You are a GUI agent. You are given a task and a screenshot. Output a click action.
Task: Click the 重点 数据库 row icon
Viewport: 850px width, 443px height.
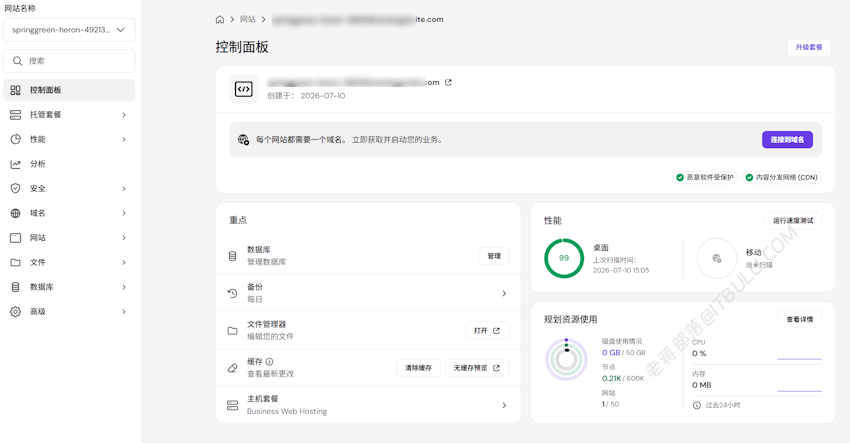233,256
